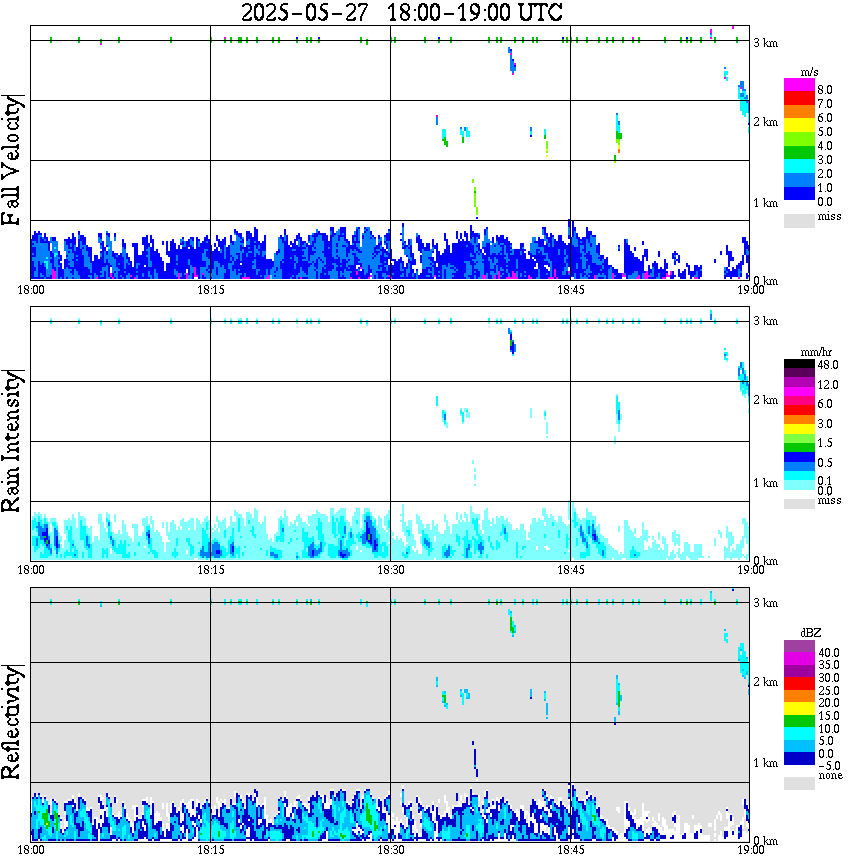Click '25.0' in the dBZ legend
Viewport: 850px width, 868px height.
(x=829, y=691)
